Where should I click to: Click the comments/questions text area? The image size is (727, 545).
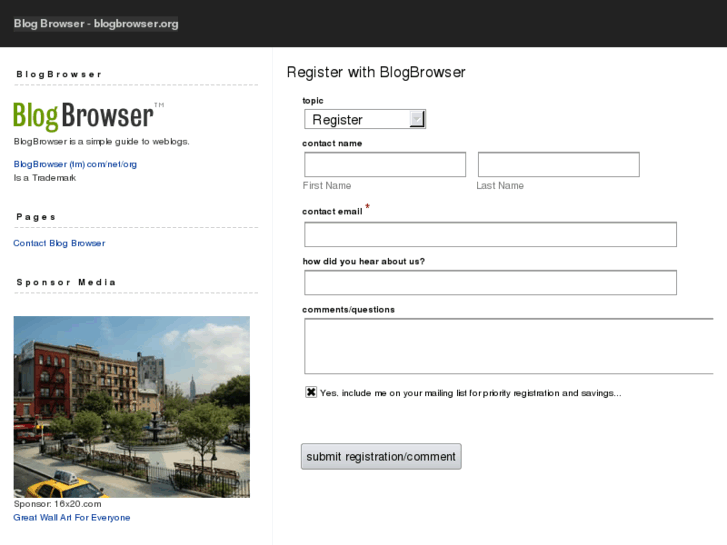point(509,346)
